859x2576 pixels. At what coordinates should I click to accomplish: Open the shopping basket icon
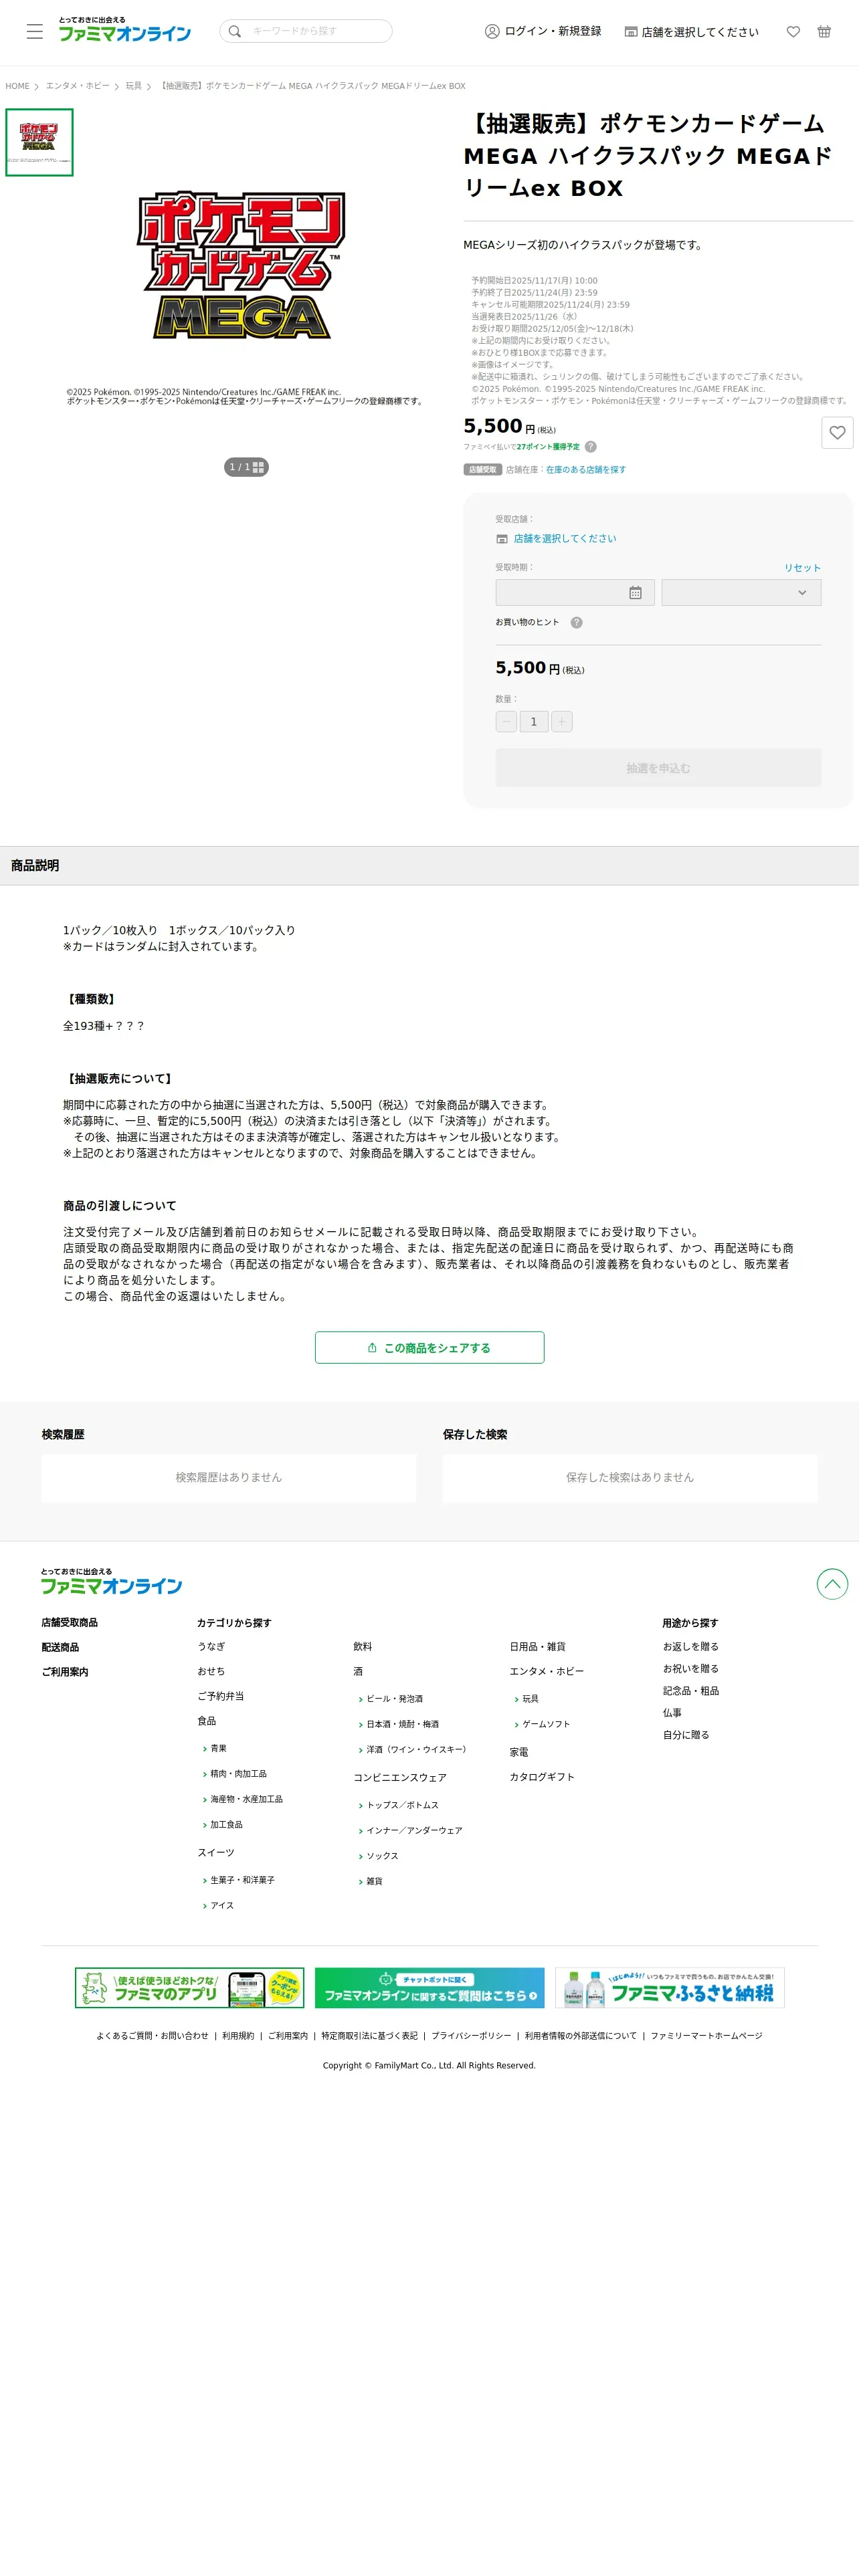tap(824, 32)
